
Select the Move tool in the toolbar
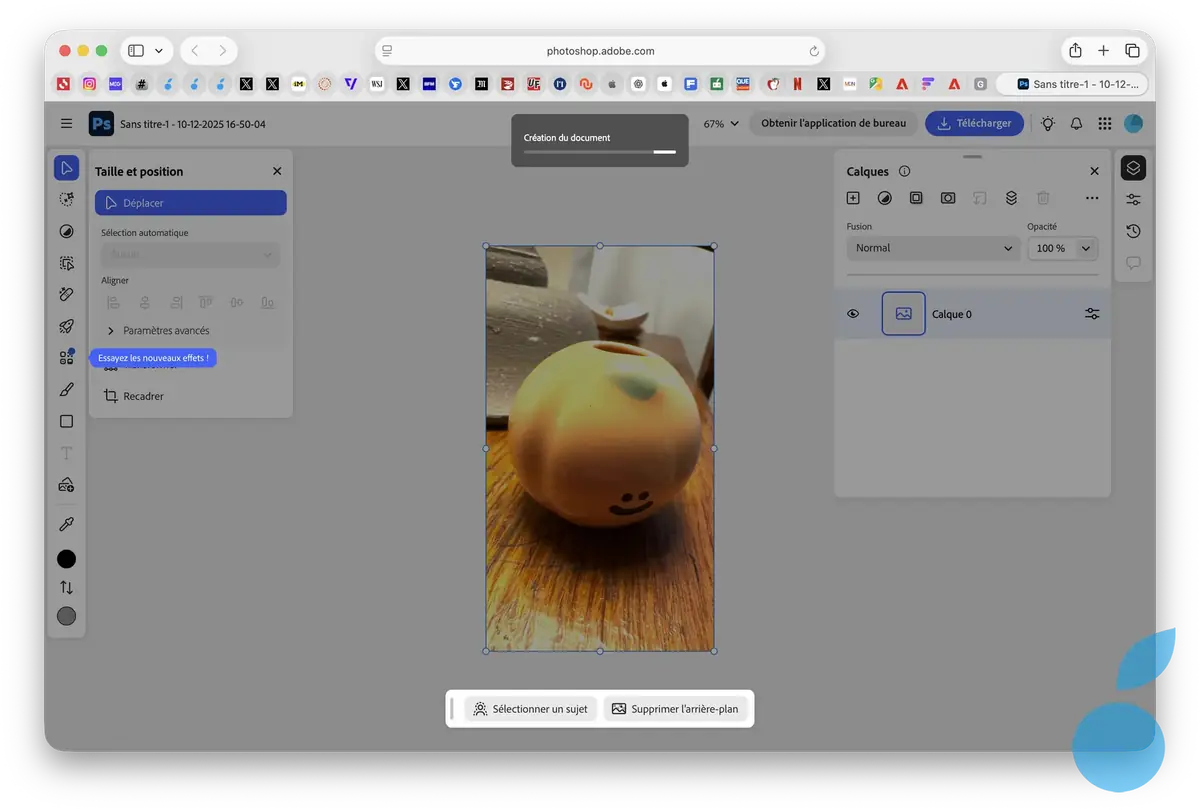pyautogui.click(x=66, y=167)
